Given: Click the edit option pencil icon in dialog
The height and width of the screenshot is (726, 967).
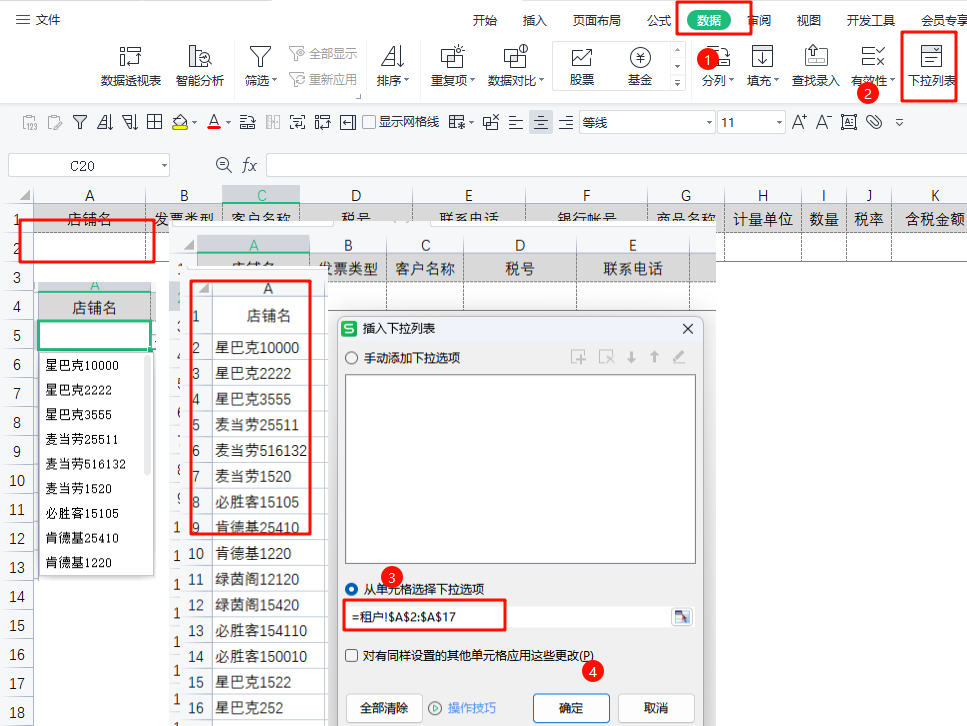Looking at the screenshot, I should (678, 357).
